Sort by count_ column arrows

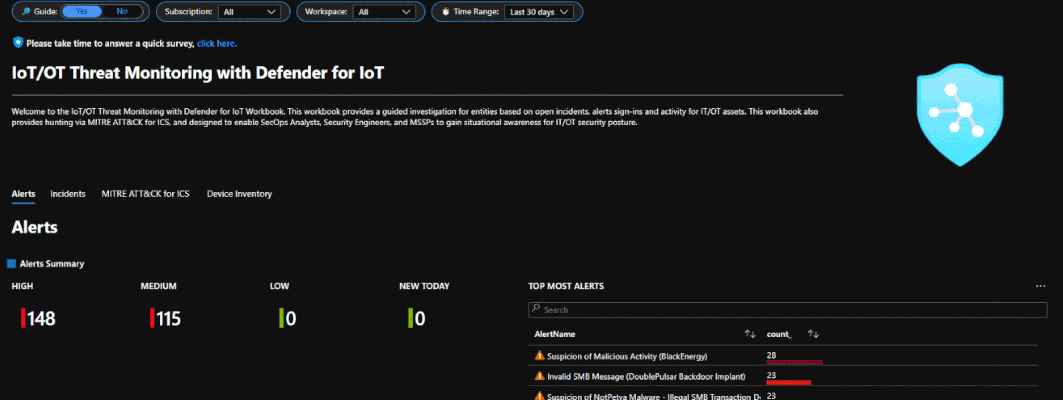[x=814, y=334]
